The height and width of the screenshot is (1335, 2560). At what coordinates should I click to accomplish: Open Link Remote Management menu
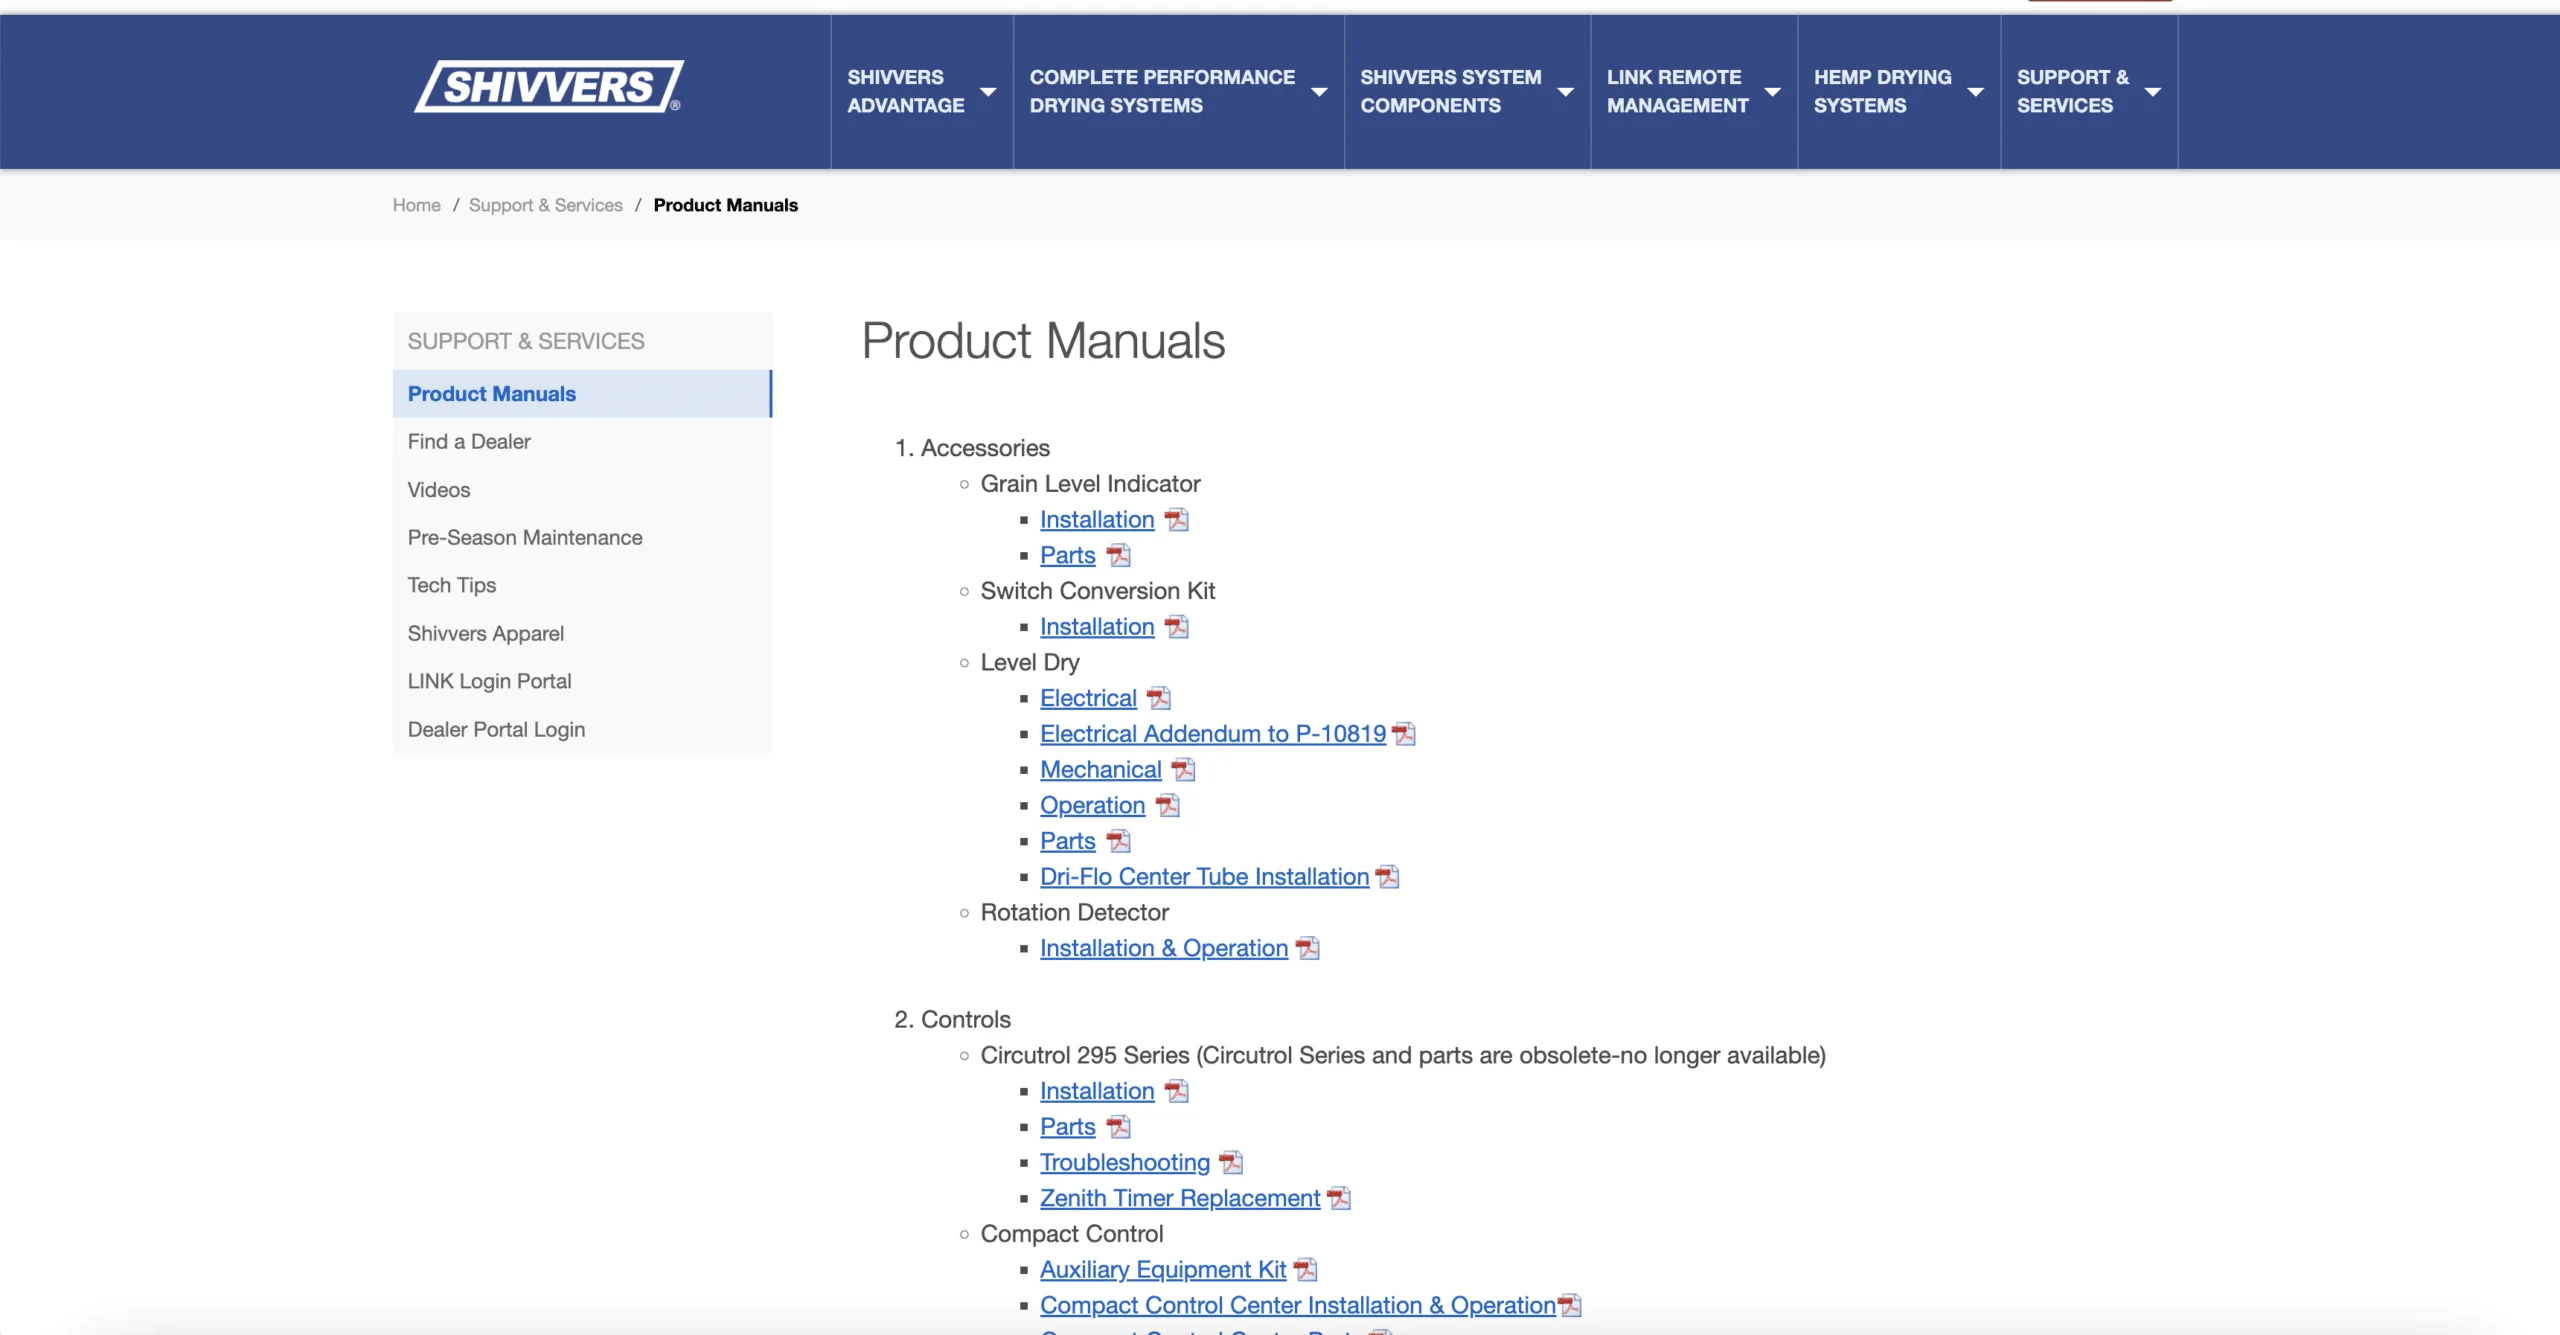pyautogui.click(x=1678, y=91)
